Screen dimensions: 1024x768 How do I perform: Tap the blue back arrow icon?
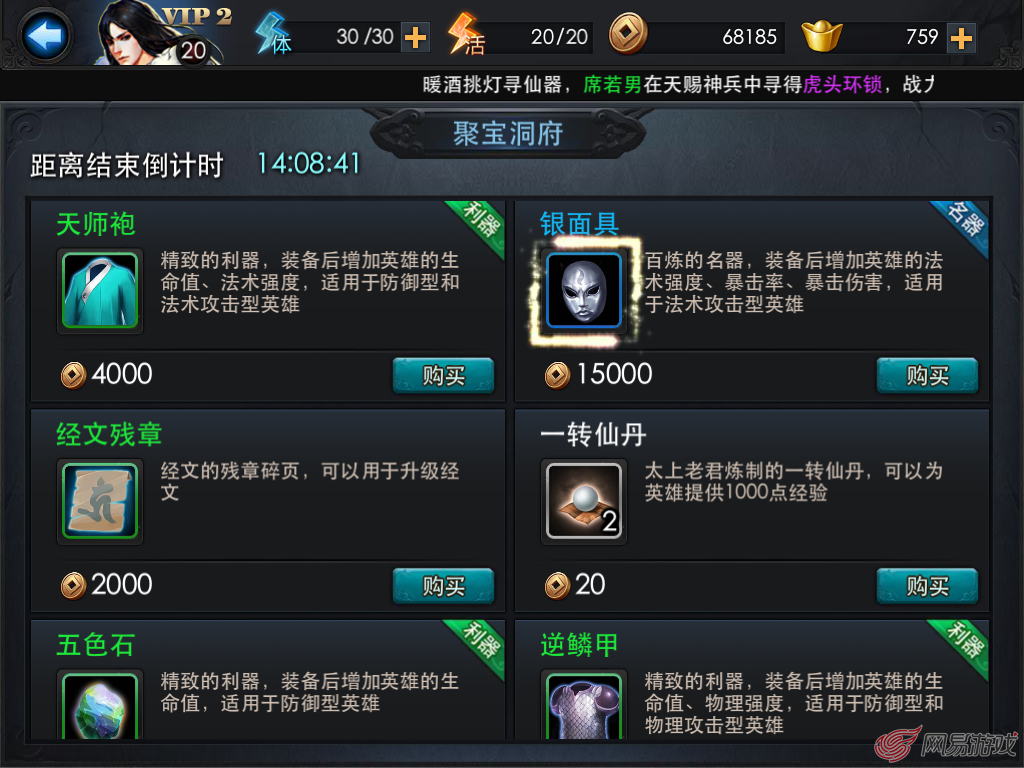[45, 35]
